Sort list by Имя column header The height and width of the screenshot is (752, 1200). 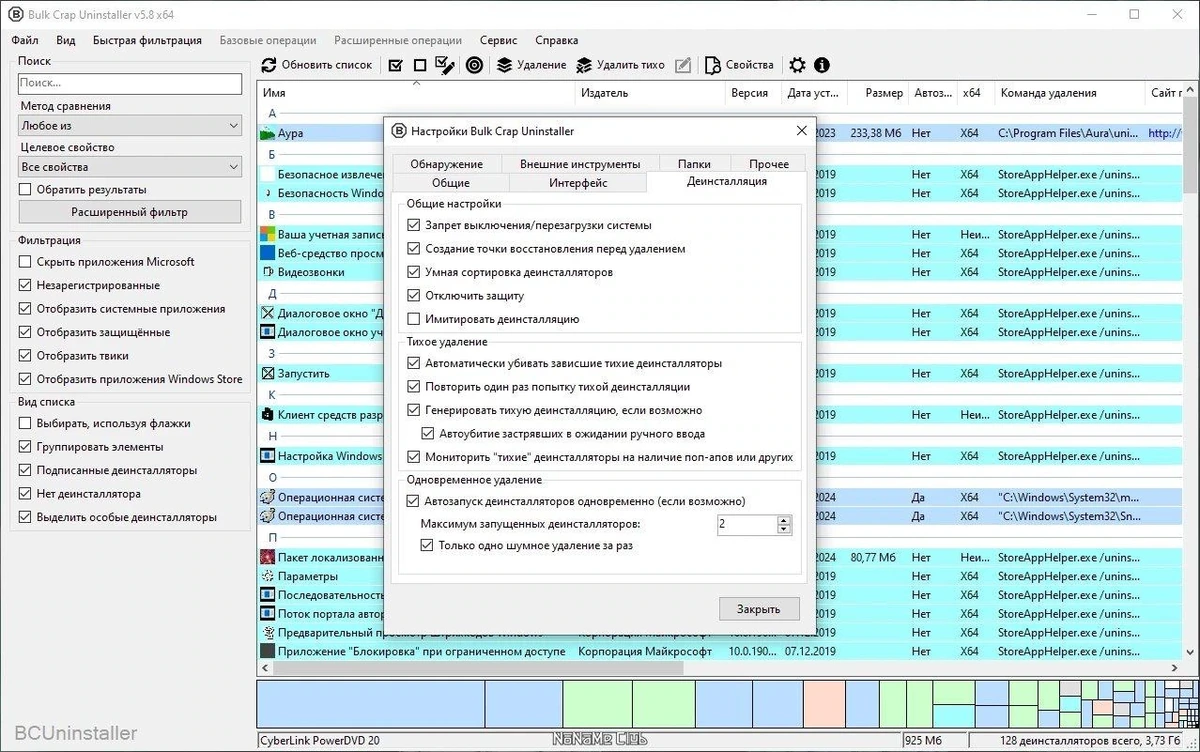click(274, 93)
